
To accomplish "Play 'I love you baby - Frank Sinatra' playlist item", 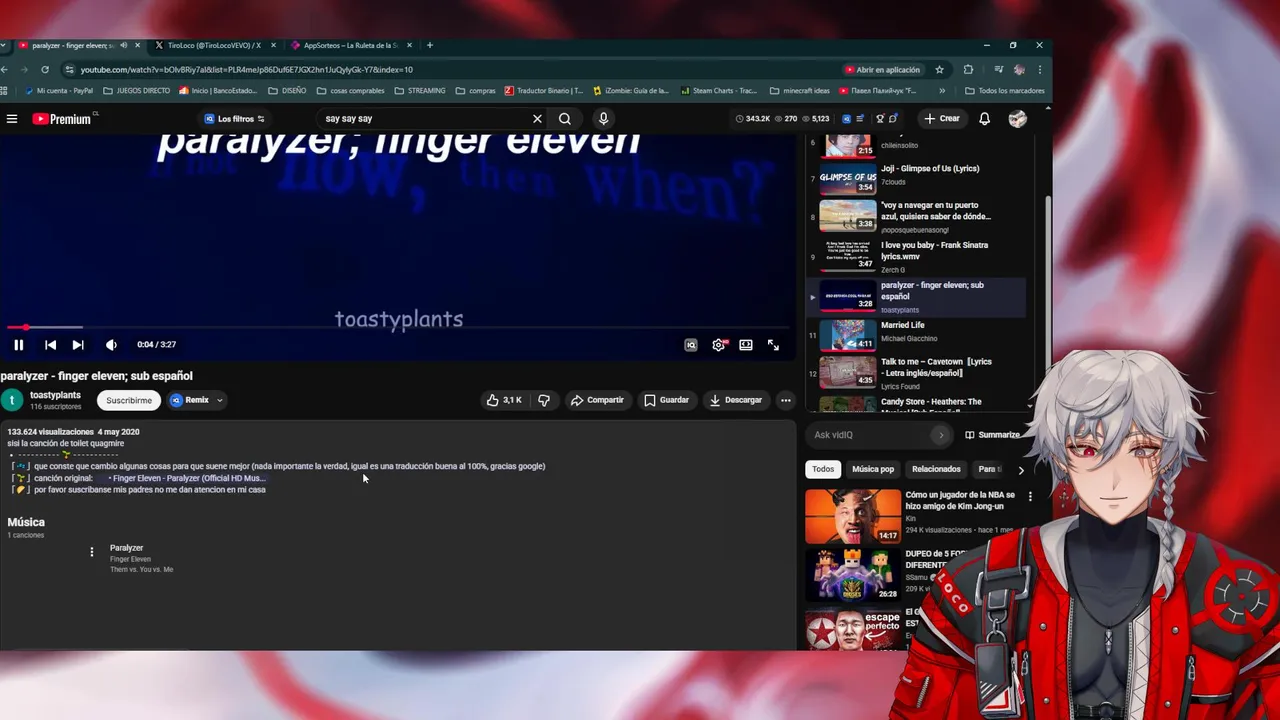I will click(x=915, y=256).
